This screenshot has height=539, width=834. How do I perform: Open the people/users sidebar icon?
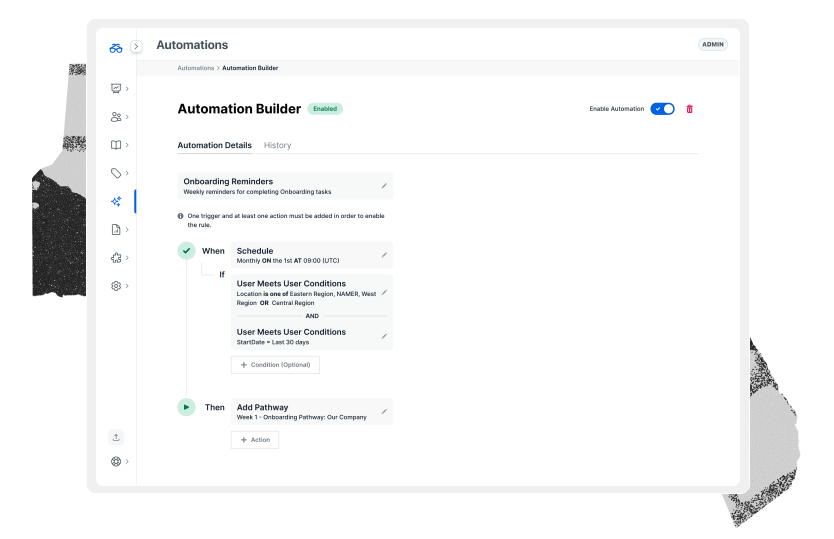coord(116,117)
